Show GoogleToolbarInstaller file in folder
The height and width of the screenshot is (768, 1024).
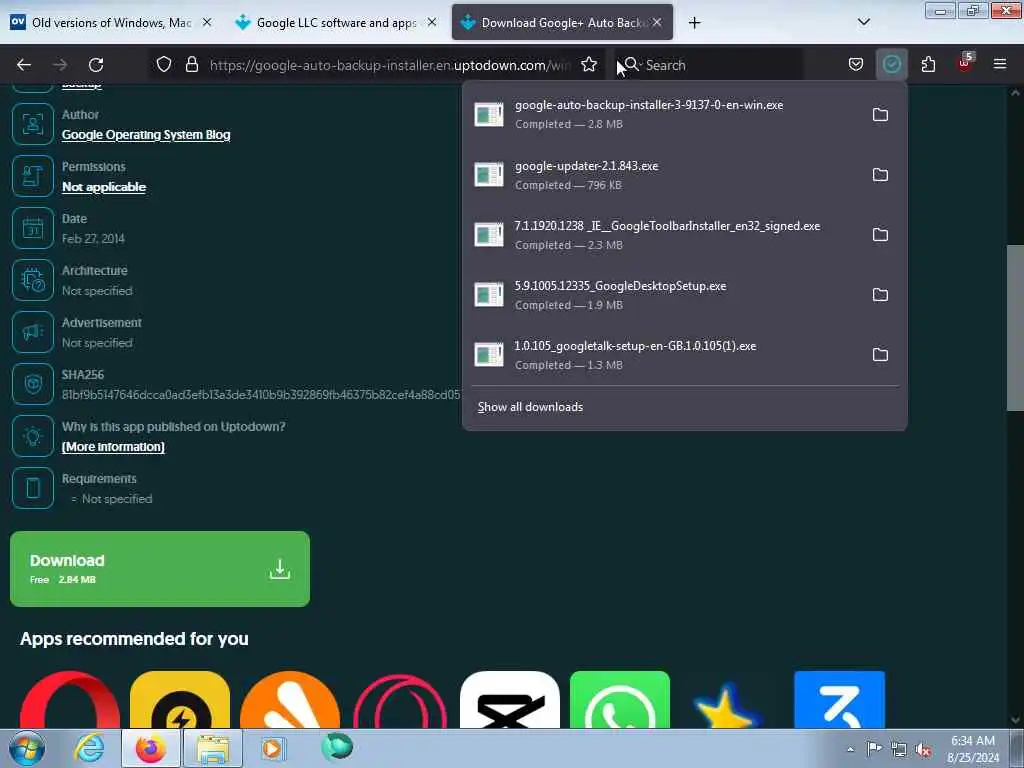pyautogui.click(x=880, y=235)
